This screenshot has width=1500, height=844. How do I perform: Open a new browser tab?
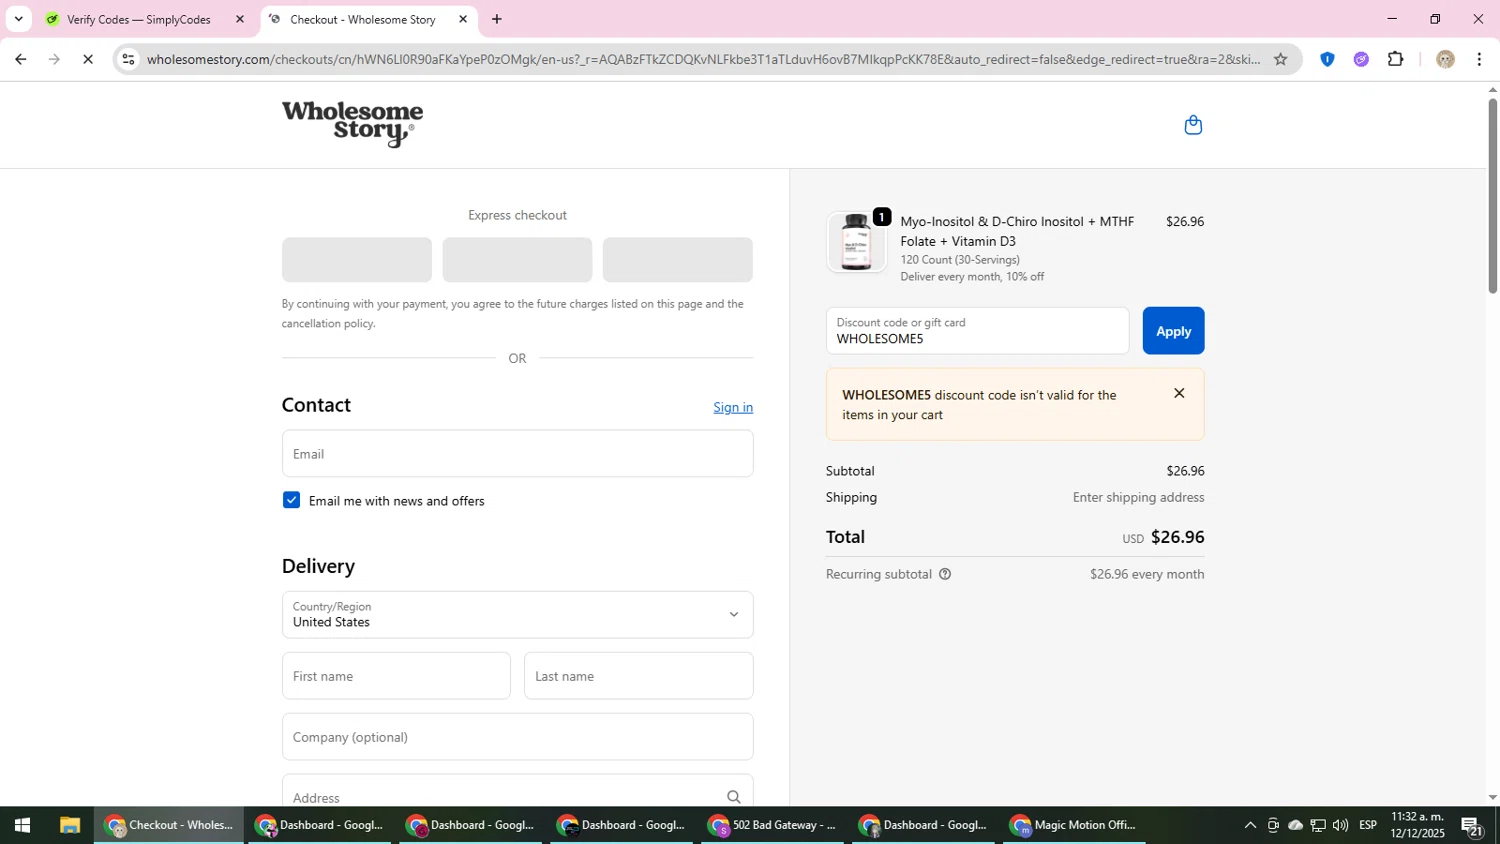(x=497, y=19)
